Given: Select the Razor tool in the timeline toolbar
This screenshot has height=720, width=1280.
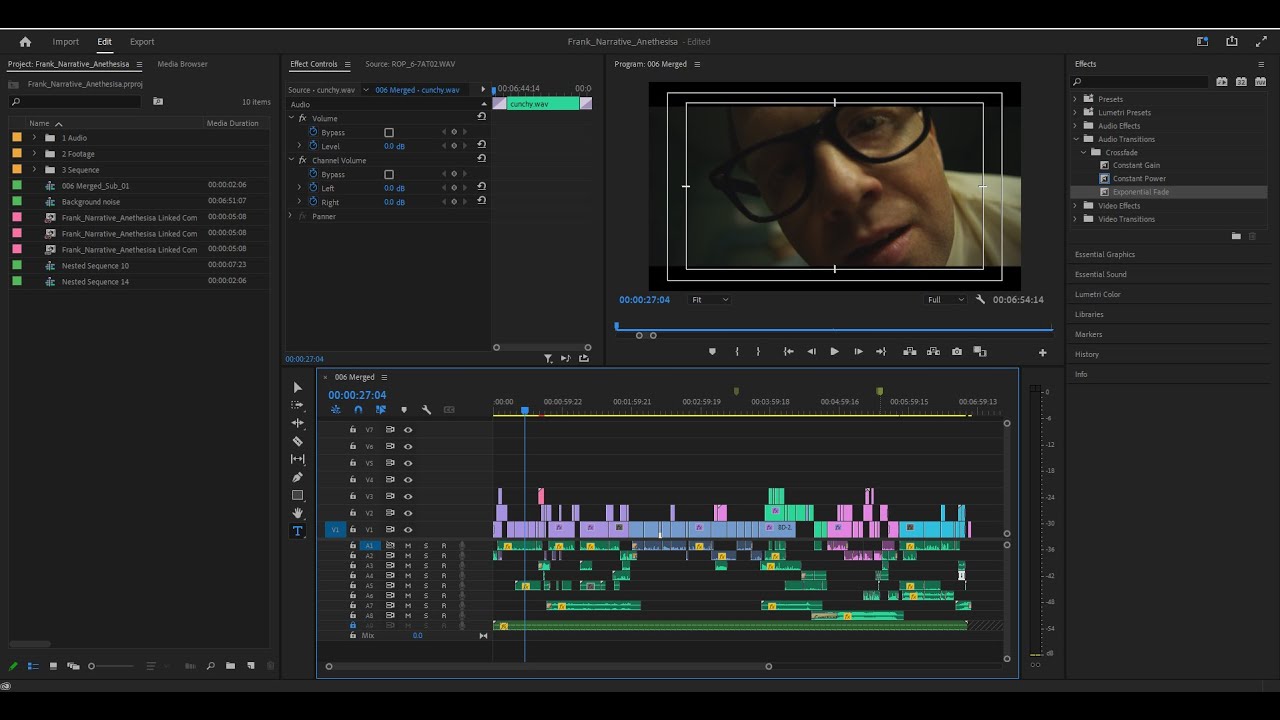Looking at the screenshot, I should click(297, 441).
